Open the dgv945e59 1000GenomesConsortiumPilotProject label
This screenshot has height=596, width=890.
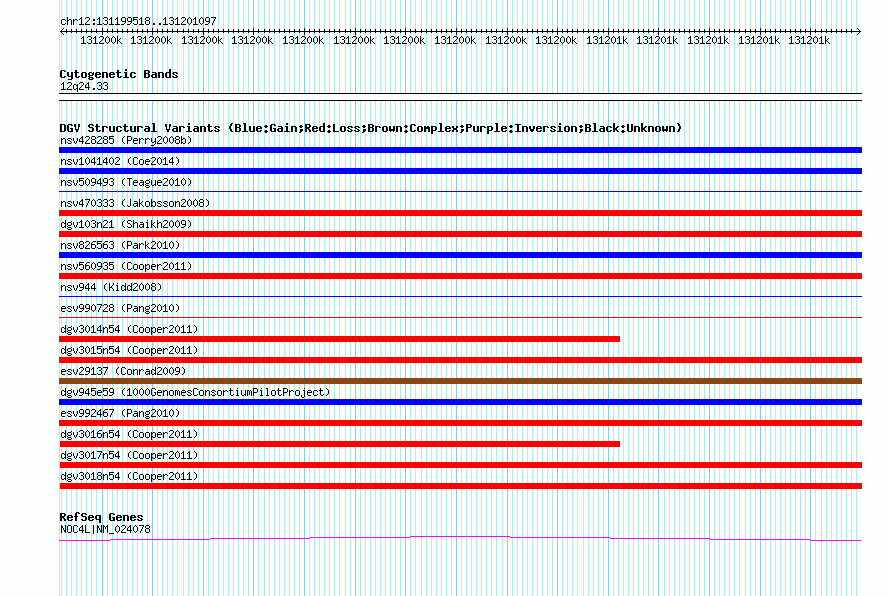195,392
